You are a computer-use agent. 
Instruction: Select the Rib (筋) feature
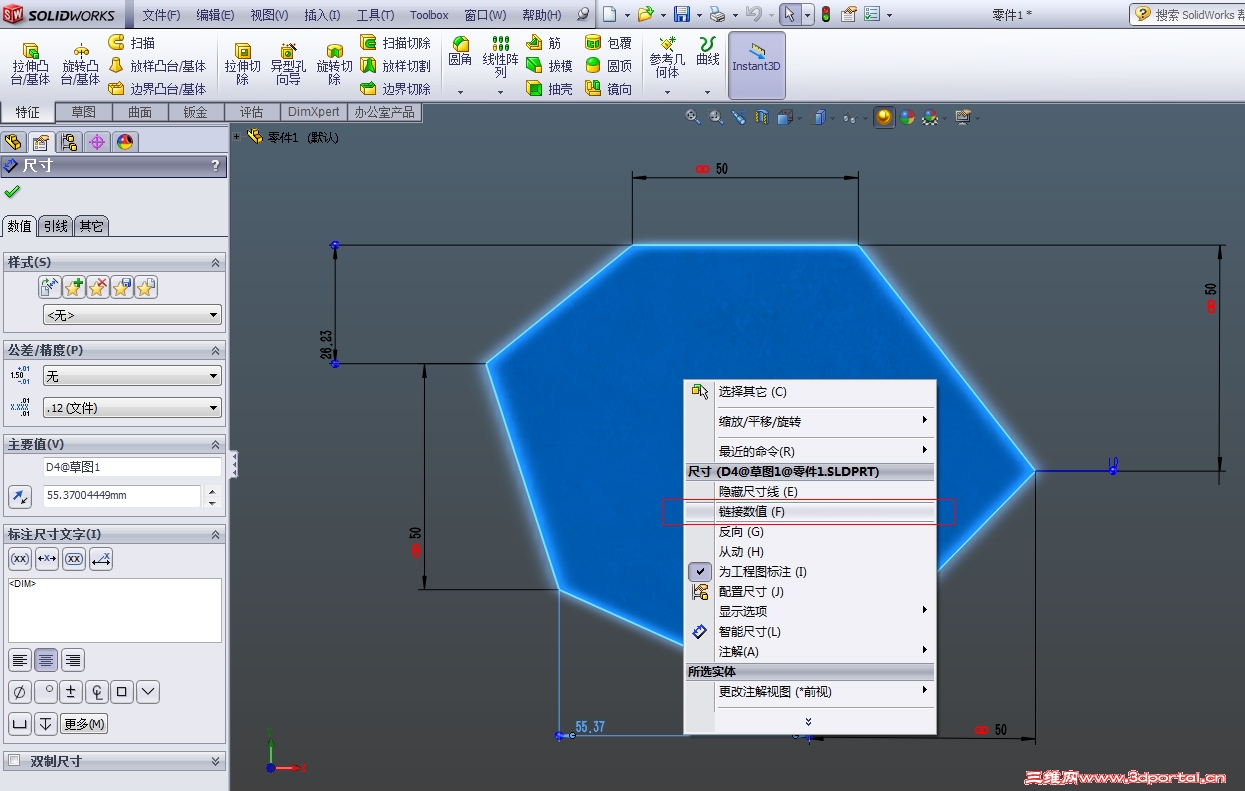543,43
